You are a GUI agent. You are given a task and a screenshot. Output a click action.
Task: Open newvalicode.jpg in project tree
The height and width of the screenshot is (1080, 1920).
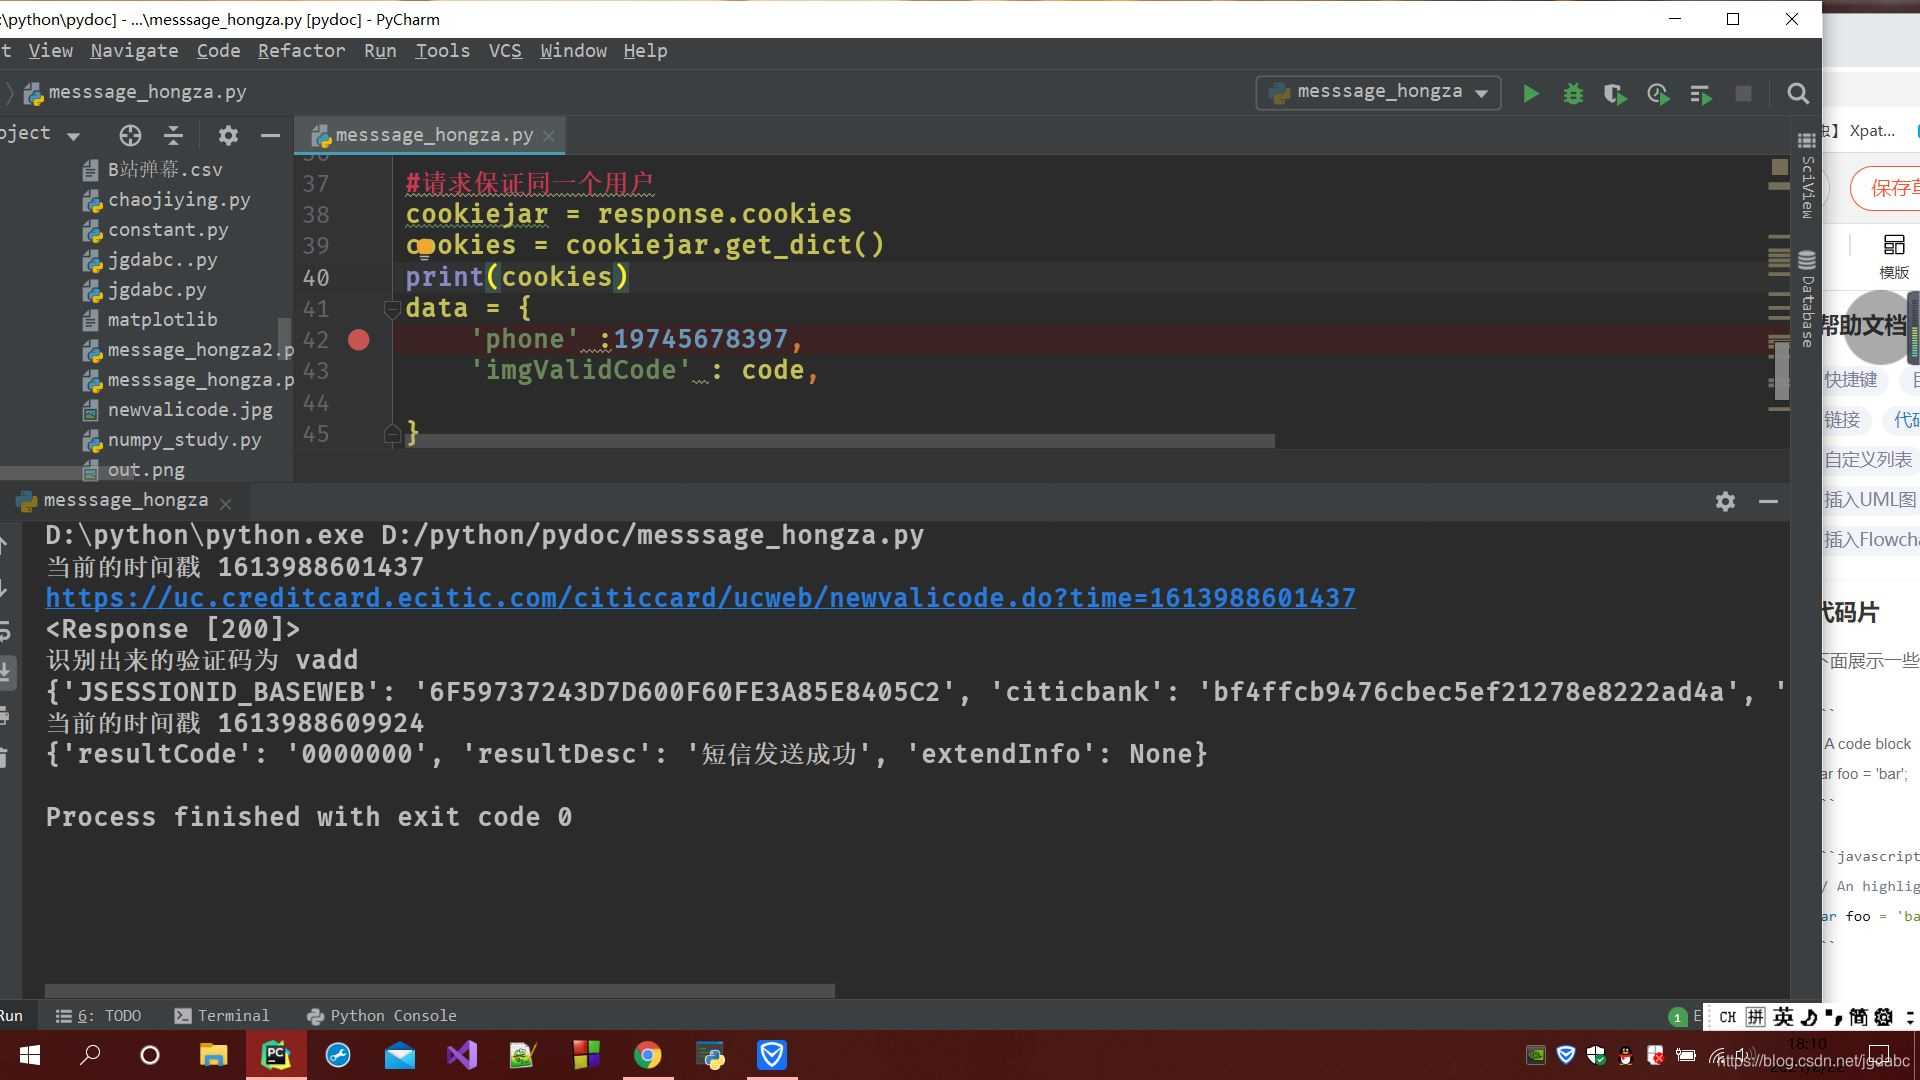tap(189, 410)
